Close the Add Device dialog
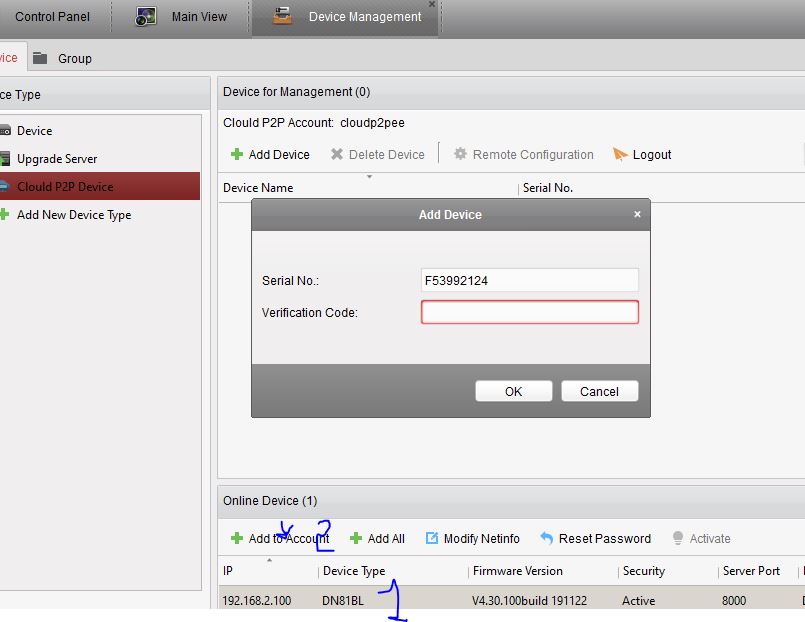 click(x=637, y=214)
